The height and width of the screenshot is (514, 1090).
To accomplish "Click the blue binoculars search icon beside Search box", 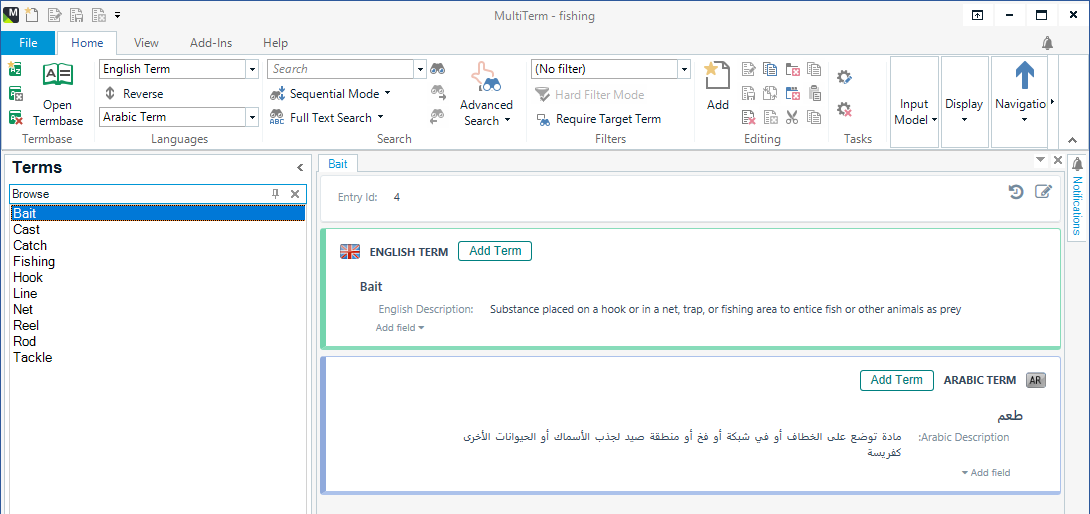I will (438, 69).
